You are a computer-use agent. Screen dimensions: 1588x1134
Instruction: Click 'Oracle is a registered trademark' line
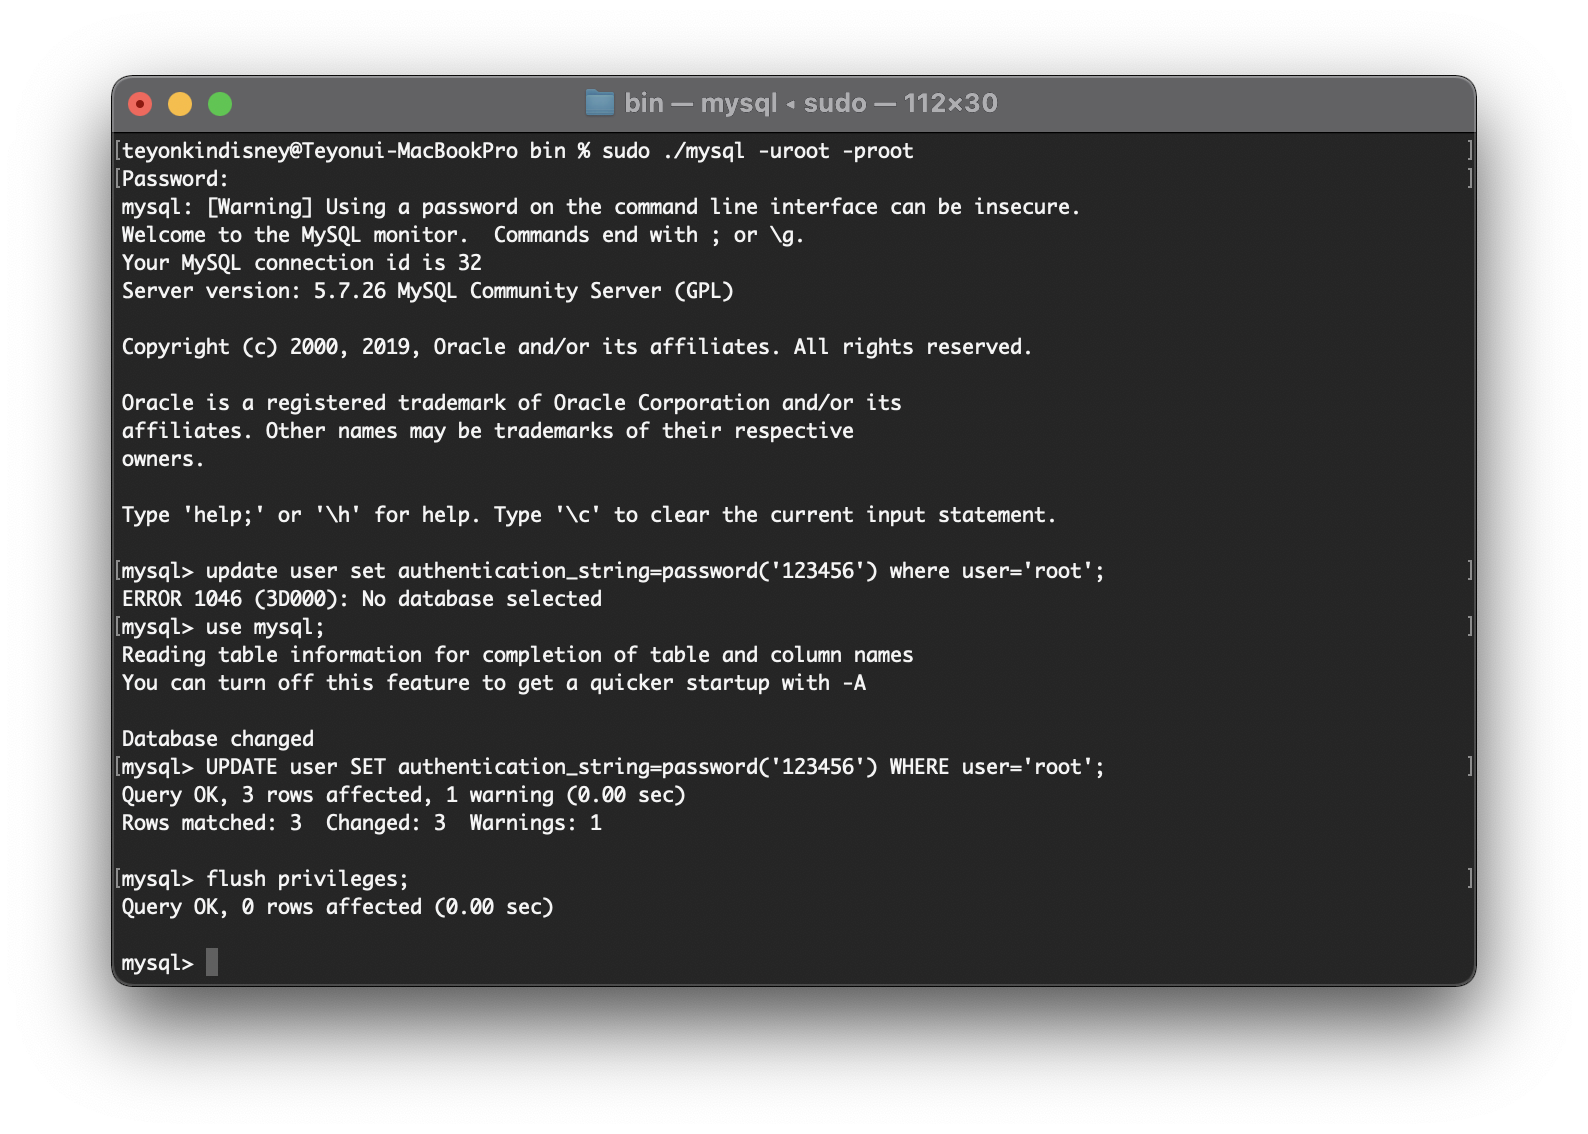coord(512,403)
